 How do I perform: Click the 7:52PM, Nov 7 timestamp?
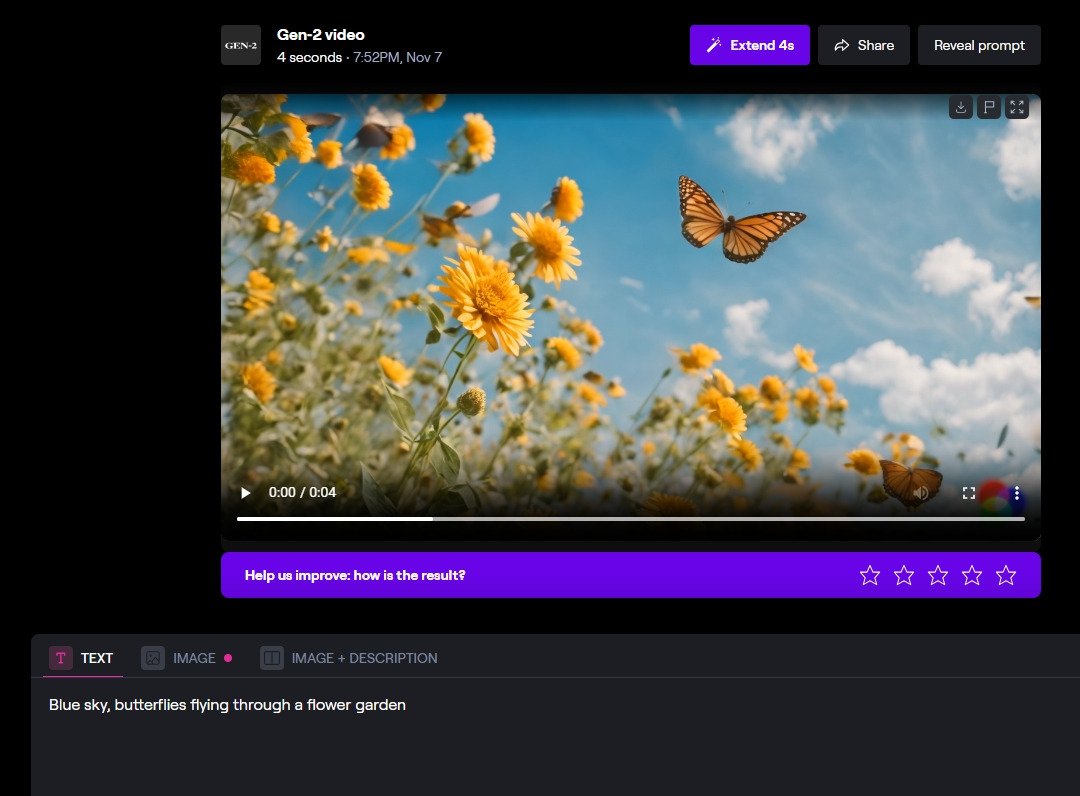pos(397,57)
